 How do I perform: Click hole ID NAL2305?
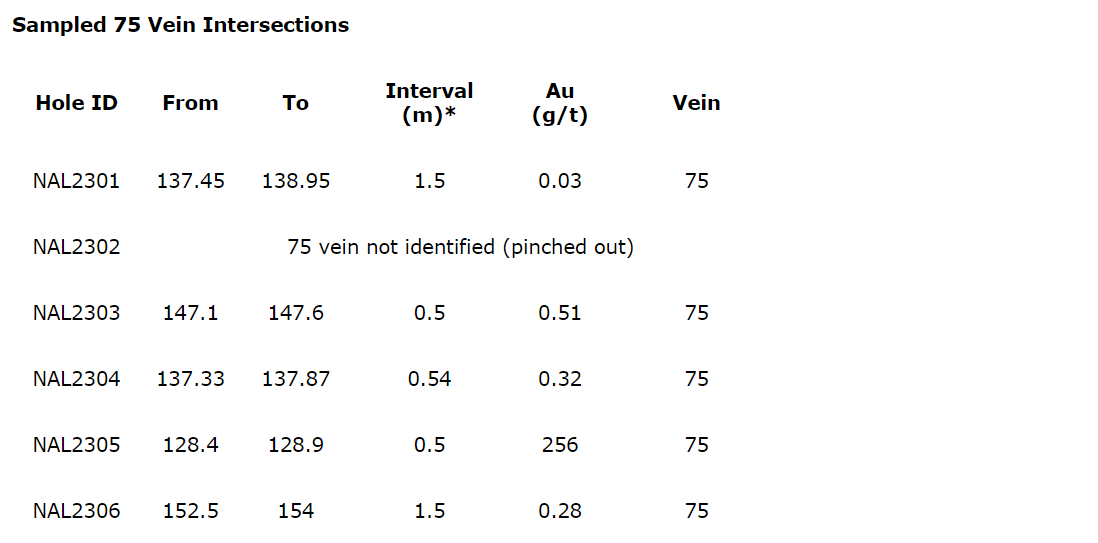[76, 445]
